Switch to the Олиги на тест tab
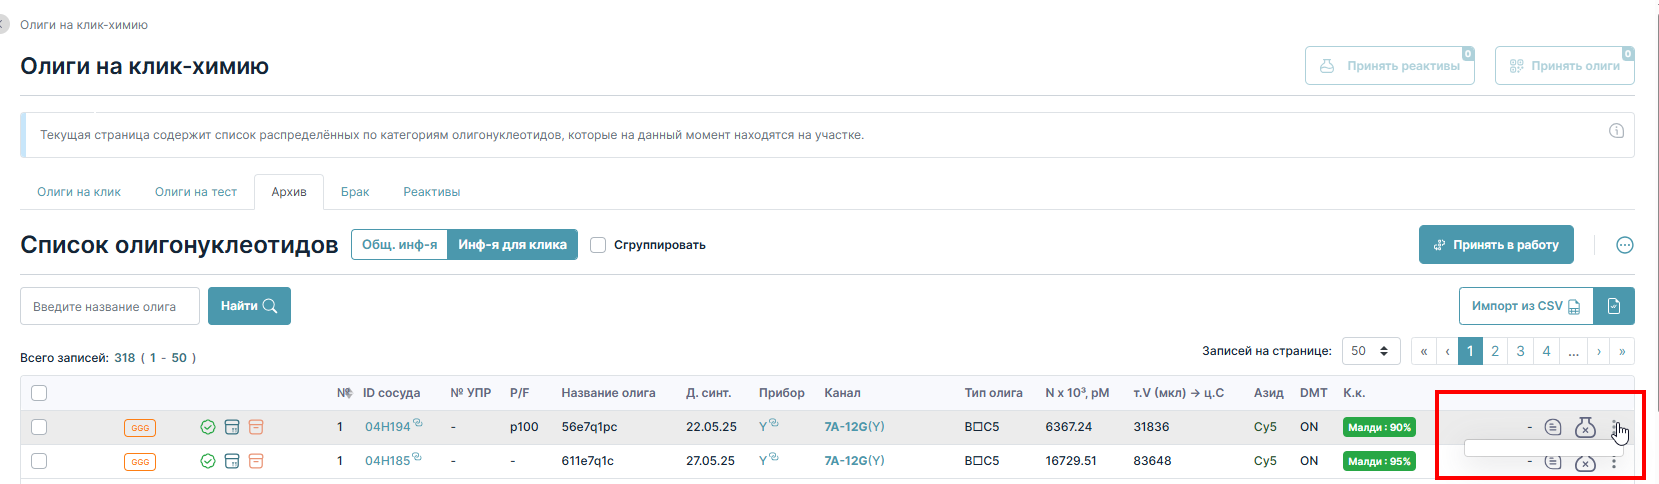The image size is (1659, 484). tap(196, 192)
